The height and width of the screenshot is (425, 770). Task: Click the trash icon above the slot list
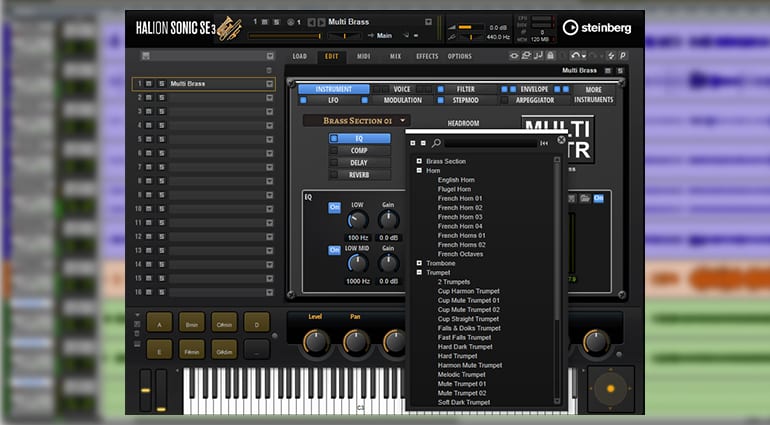(269, 70)
